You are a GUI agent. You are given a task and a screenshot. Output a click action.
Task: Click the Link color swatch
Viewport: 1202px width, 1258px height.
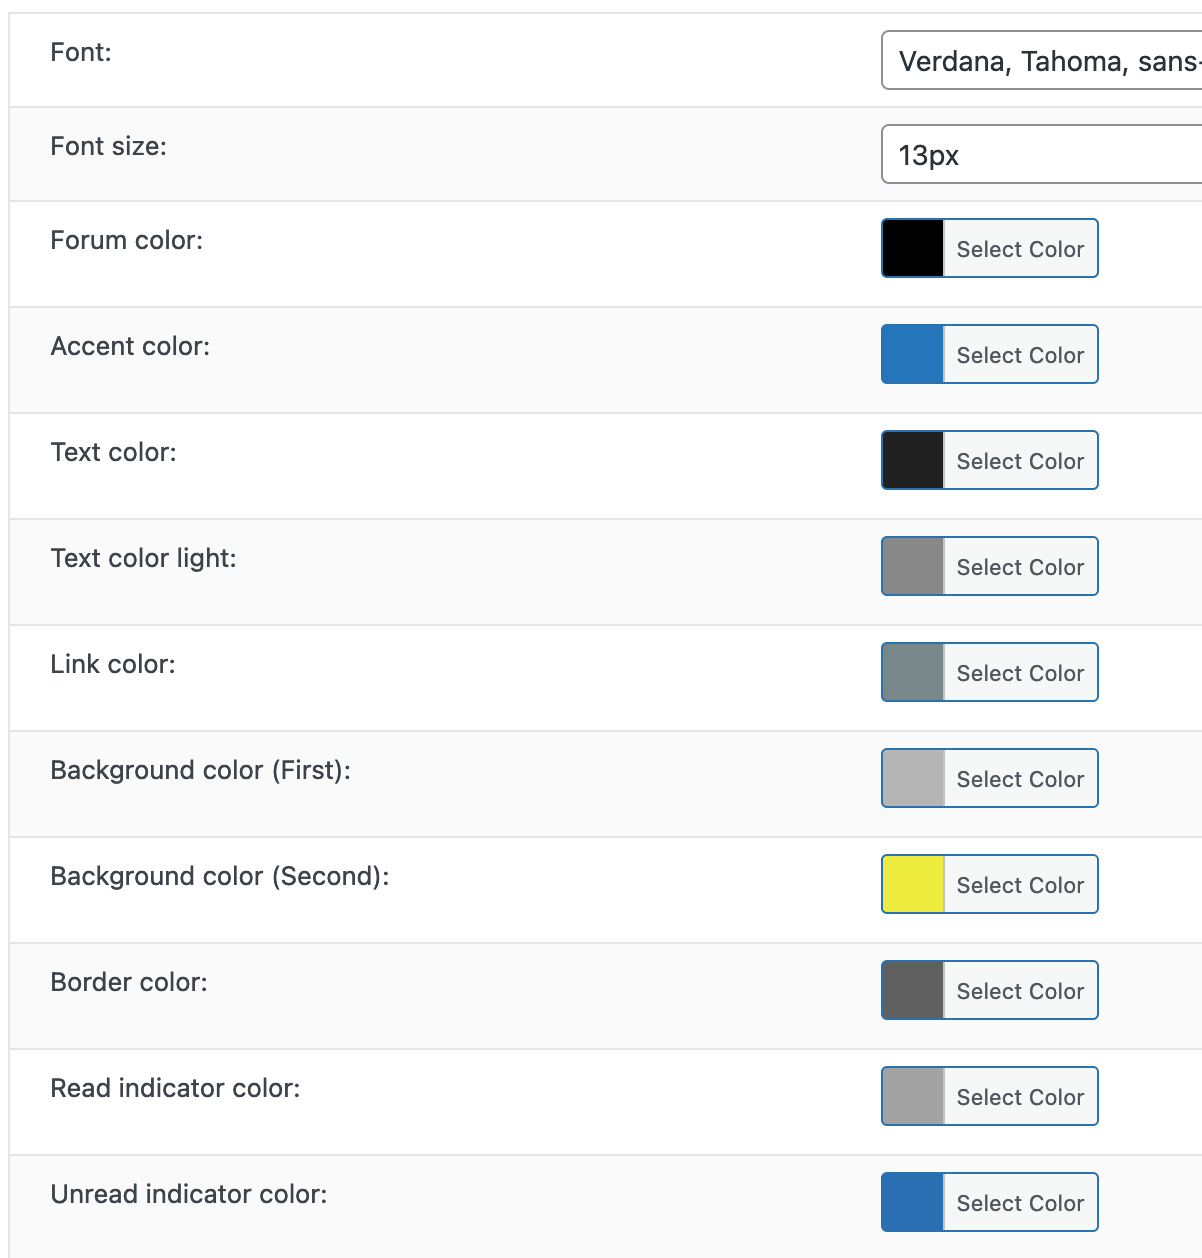tap(912, 672)
